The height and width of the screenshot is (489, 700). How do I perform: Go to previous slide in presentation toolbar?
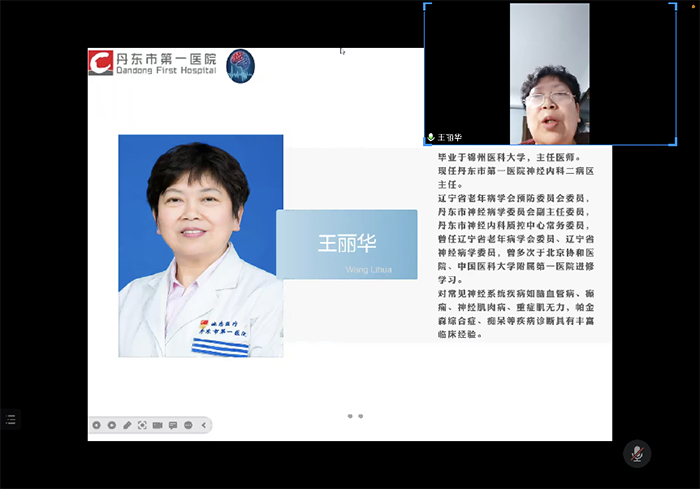[x=96, y=425]
